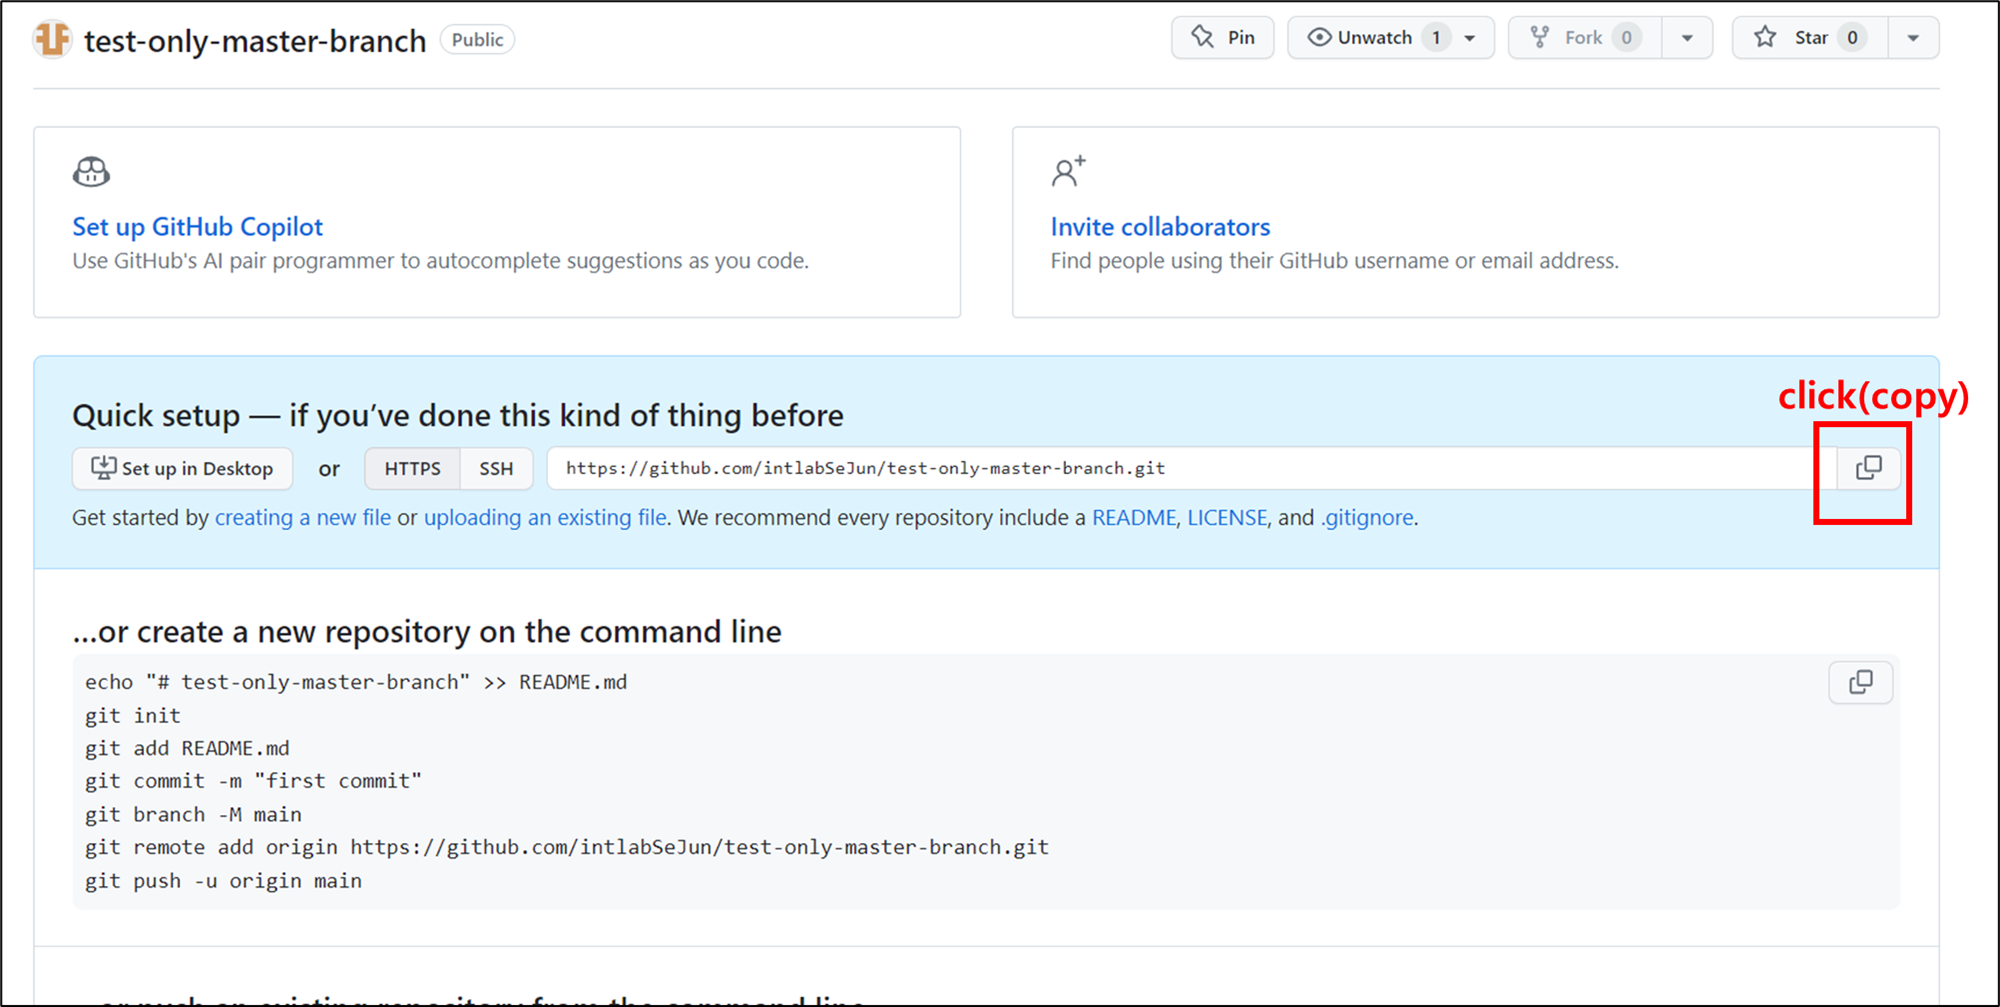Viewport: 2000px width, 1007px height.
Task: Click the Copilot description 'Use GitHub's AI pair programmer' text
Action: click(x=440, y=261)
